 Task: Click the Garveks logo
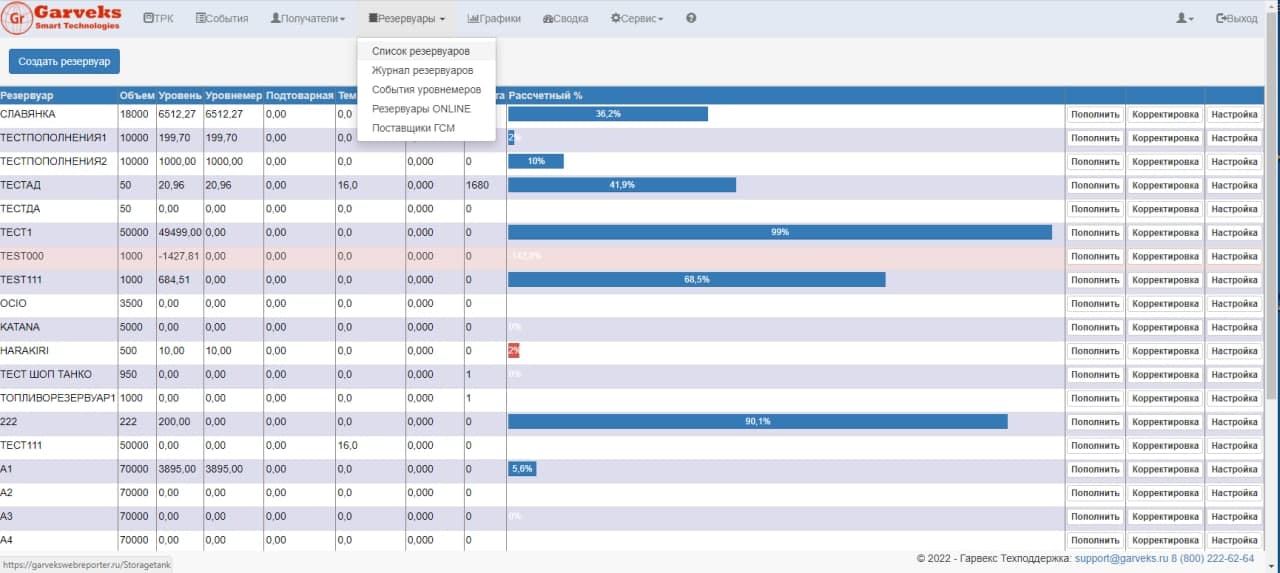(62, 18)
